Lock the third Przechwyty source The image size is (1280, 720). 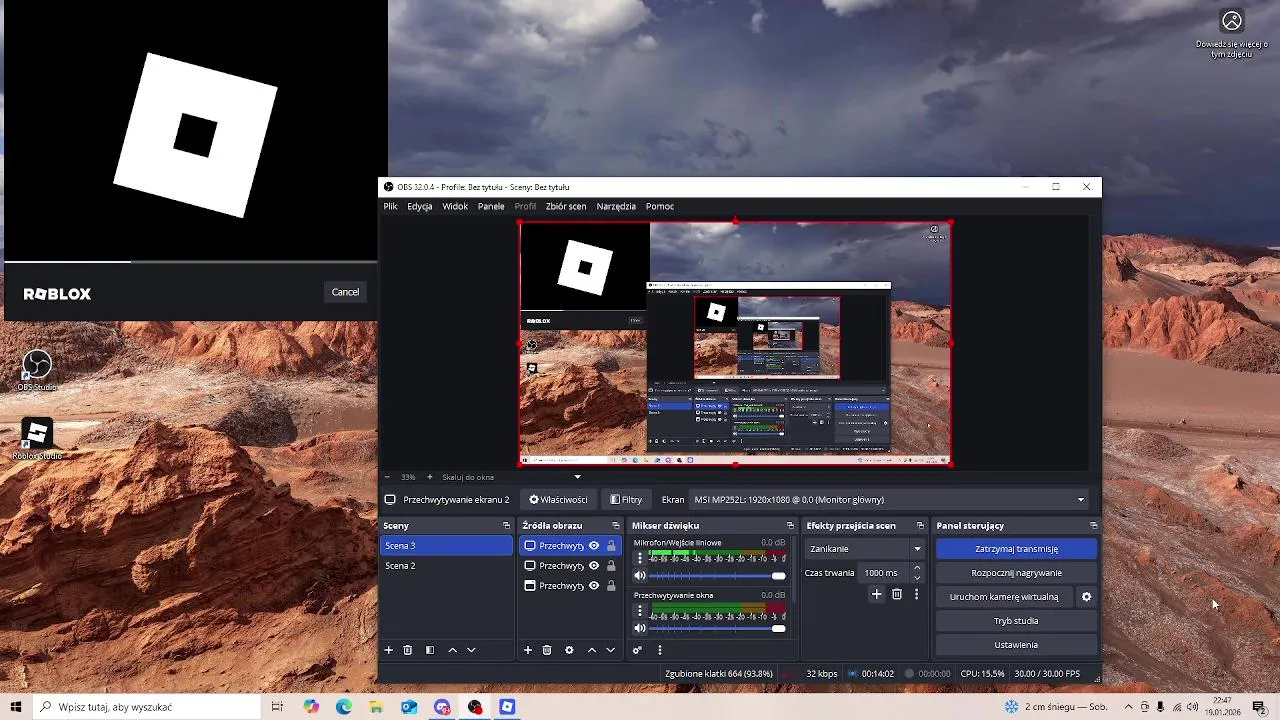click(611, 586)
